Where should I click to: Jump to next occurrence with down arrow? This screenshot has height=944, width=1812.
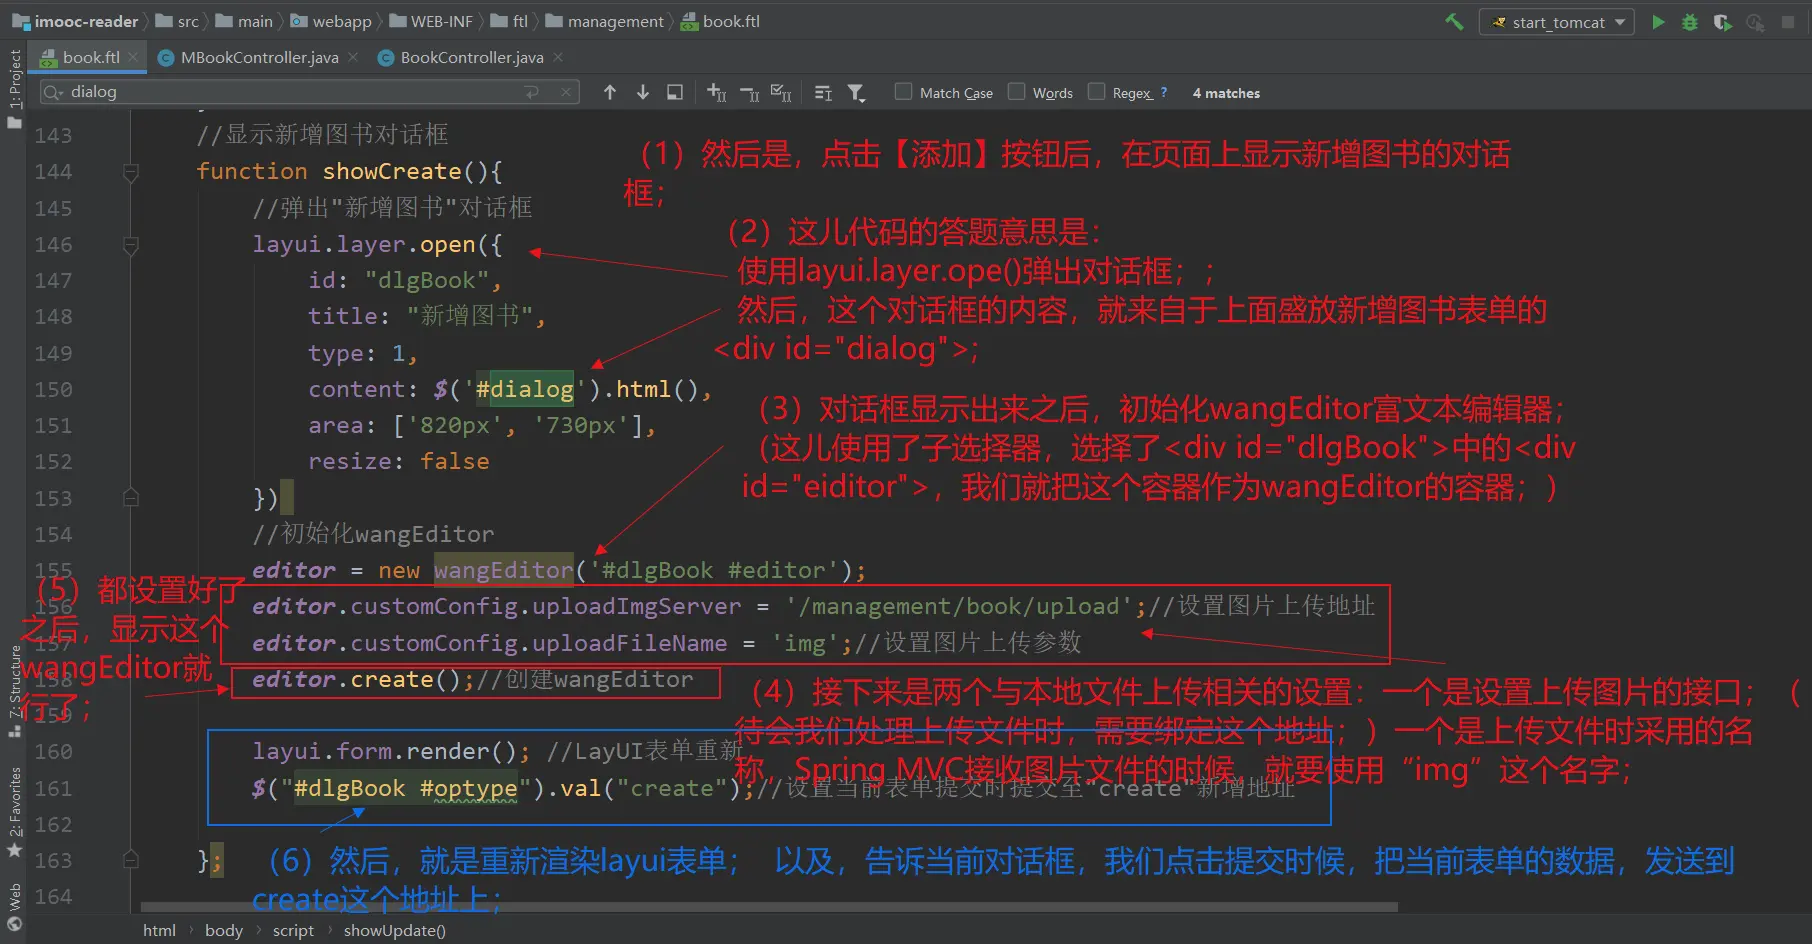pos(643,92)
